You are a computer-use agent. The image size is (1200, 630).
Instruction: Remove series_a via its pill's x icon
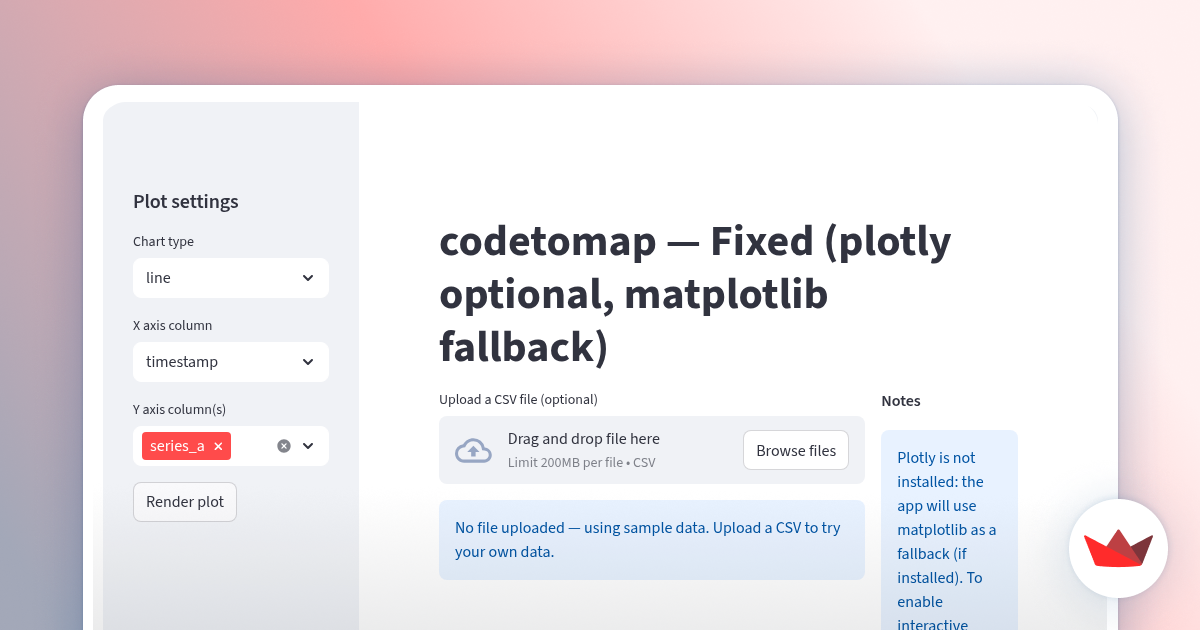(x=217, y=446)
